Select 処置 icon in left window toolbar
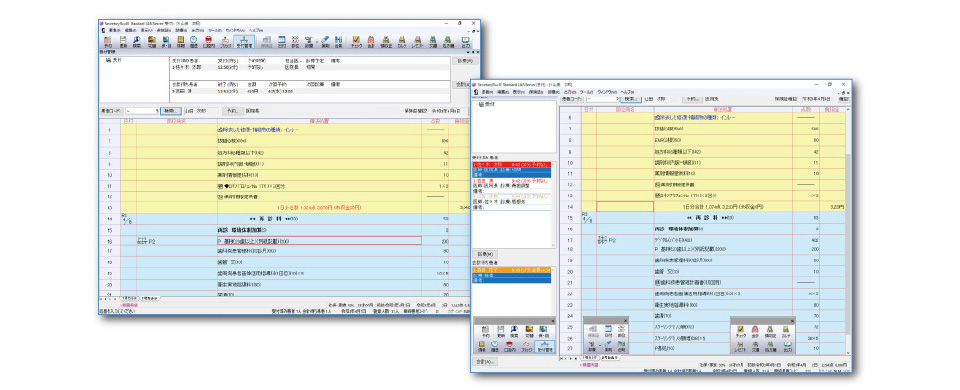 (309, 41)
